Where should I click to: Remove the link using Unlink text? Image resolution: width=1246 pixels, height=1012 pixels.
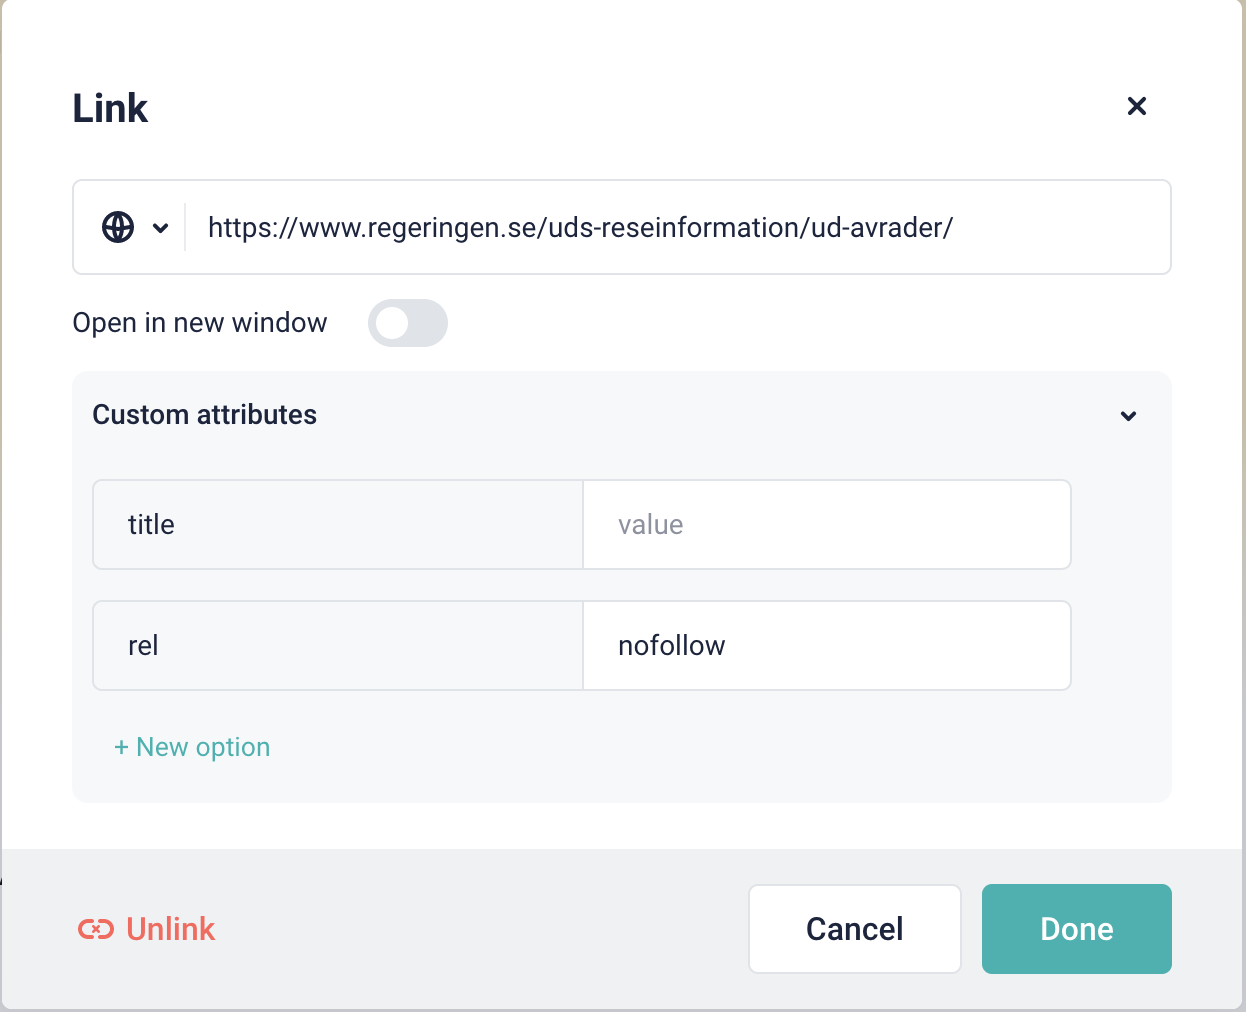[170, 930]
